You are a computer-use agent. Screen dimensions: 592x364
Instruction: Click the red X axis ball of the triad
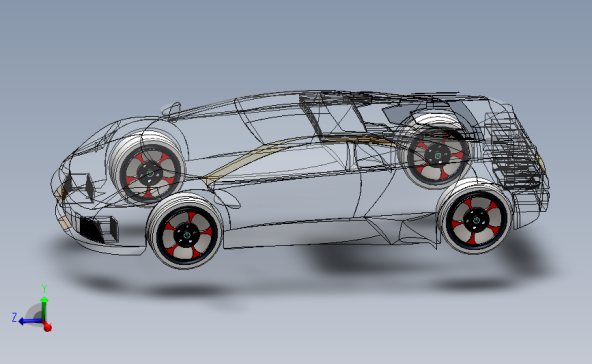coord(48,327)
